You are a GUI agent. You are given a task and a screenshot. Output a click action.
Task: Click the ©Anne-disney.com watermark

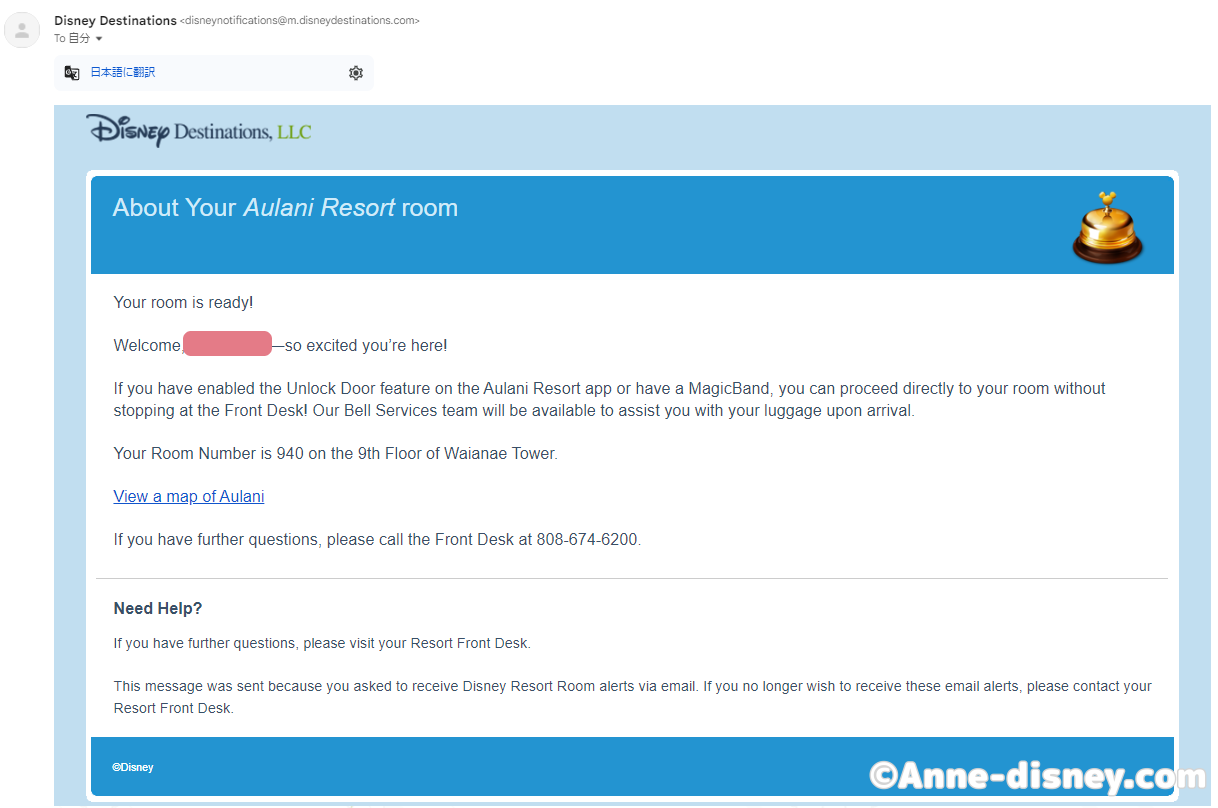(x=1038, y=776)
